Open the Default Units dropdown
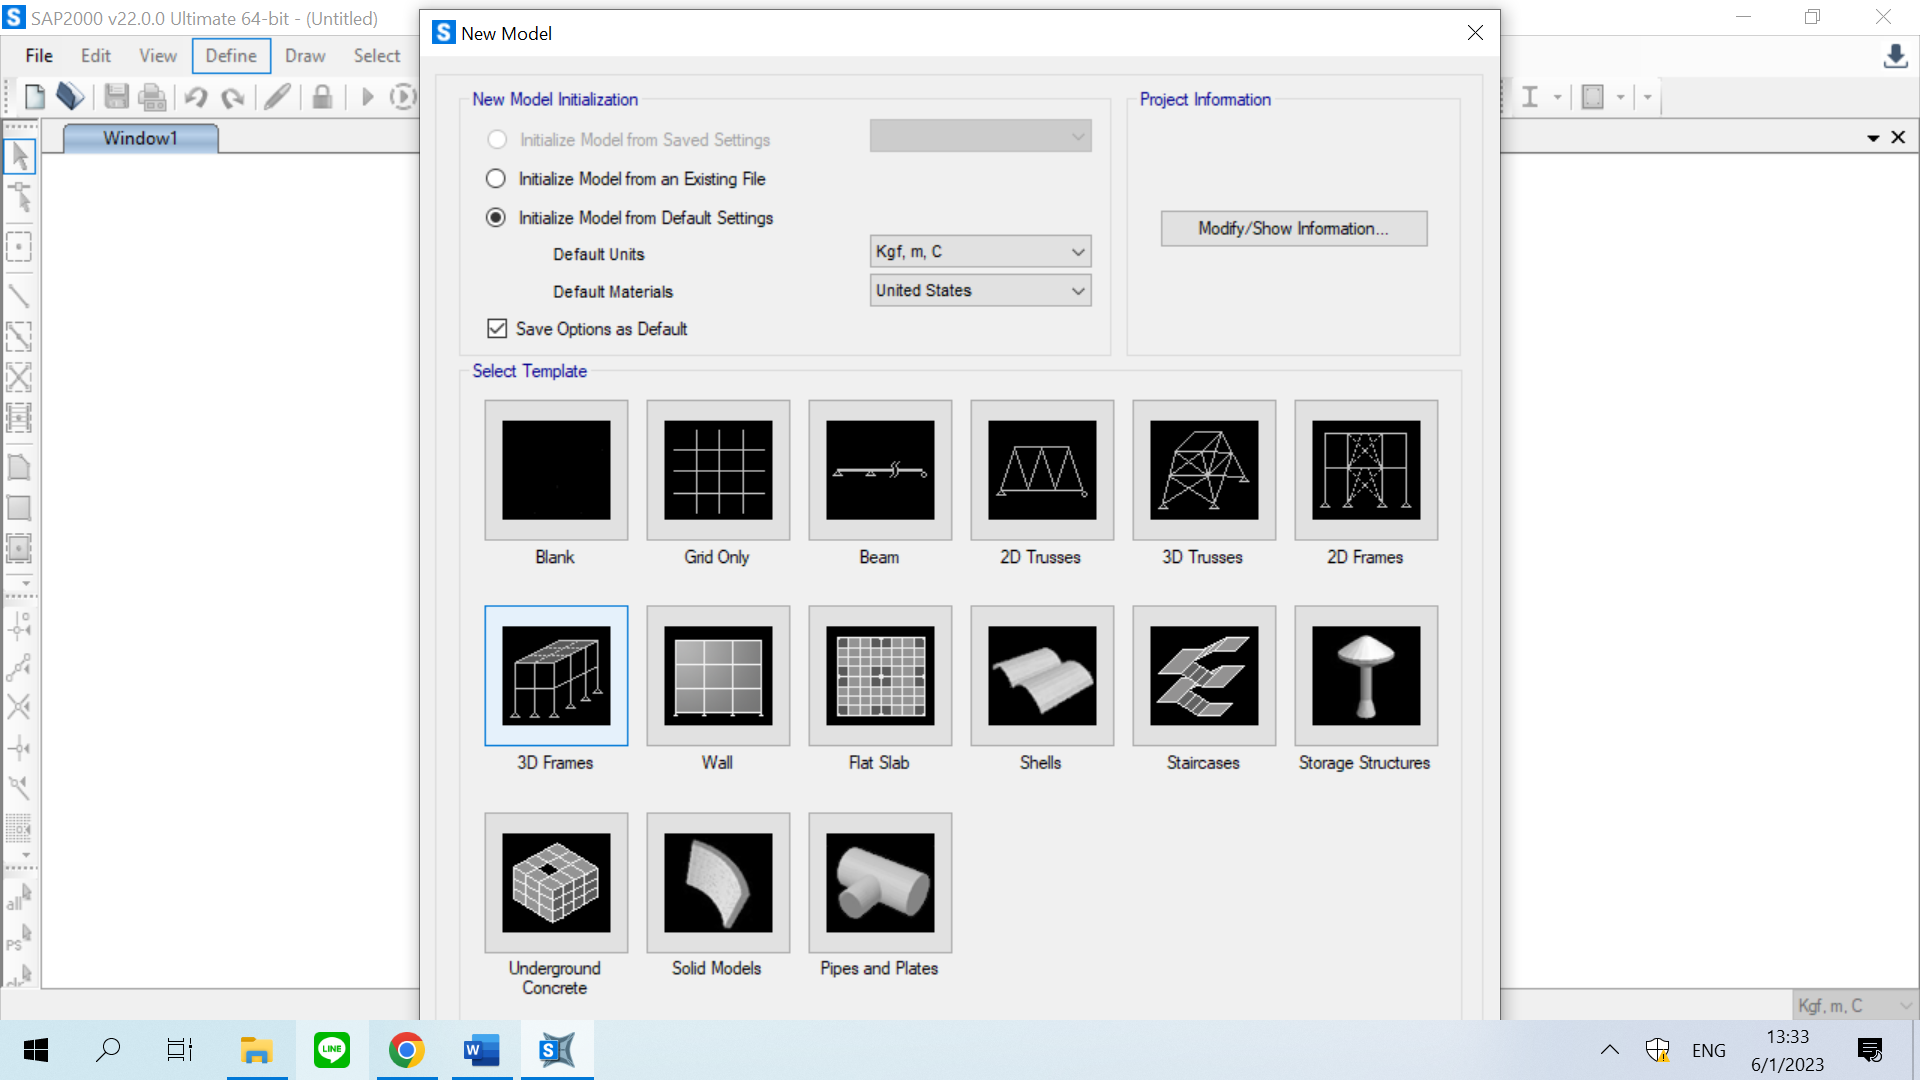 pyautogui.click(x=980, y=252)
